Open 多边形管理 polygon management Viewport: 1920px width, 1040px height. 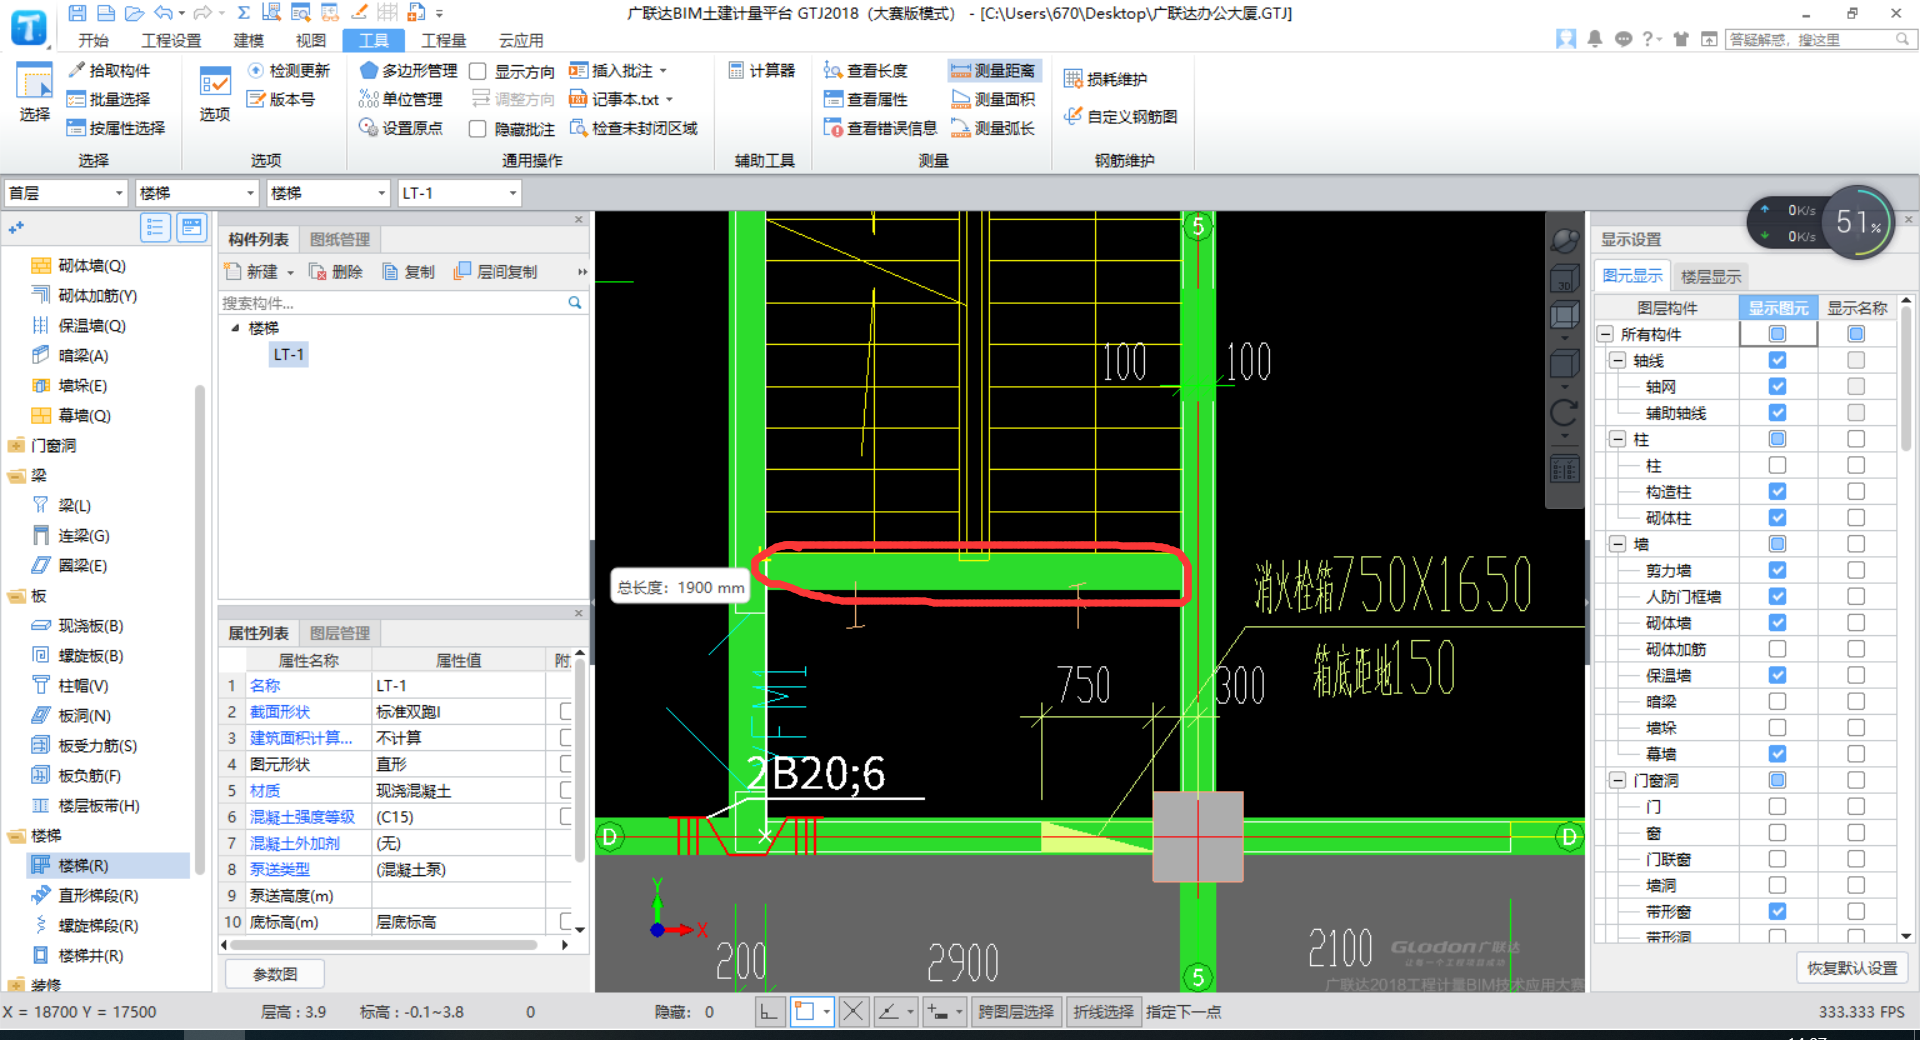pos(408,70)
